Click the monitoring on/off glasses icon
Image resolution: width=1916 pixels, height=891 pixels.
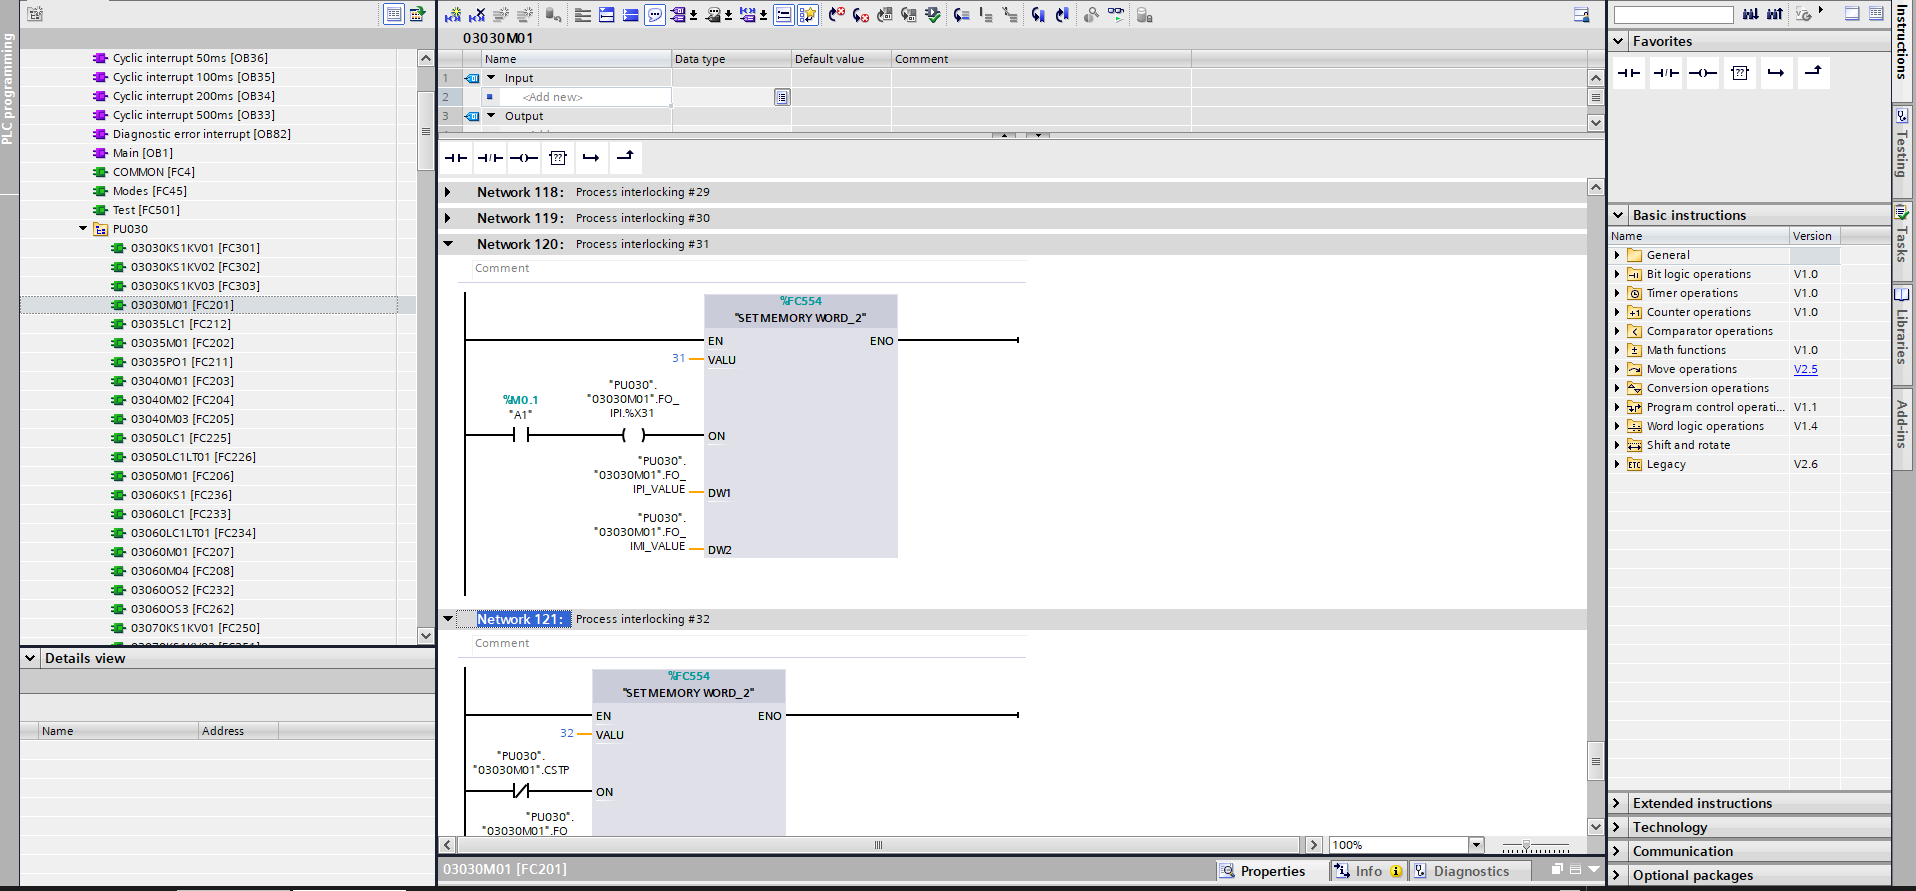1115,15
